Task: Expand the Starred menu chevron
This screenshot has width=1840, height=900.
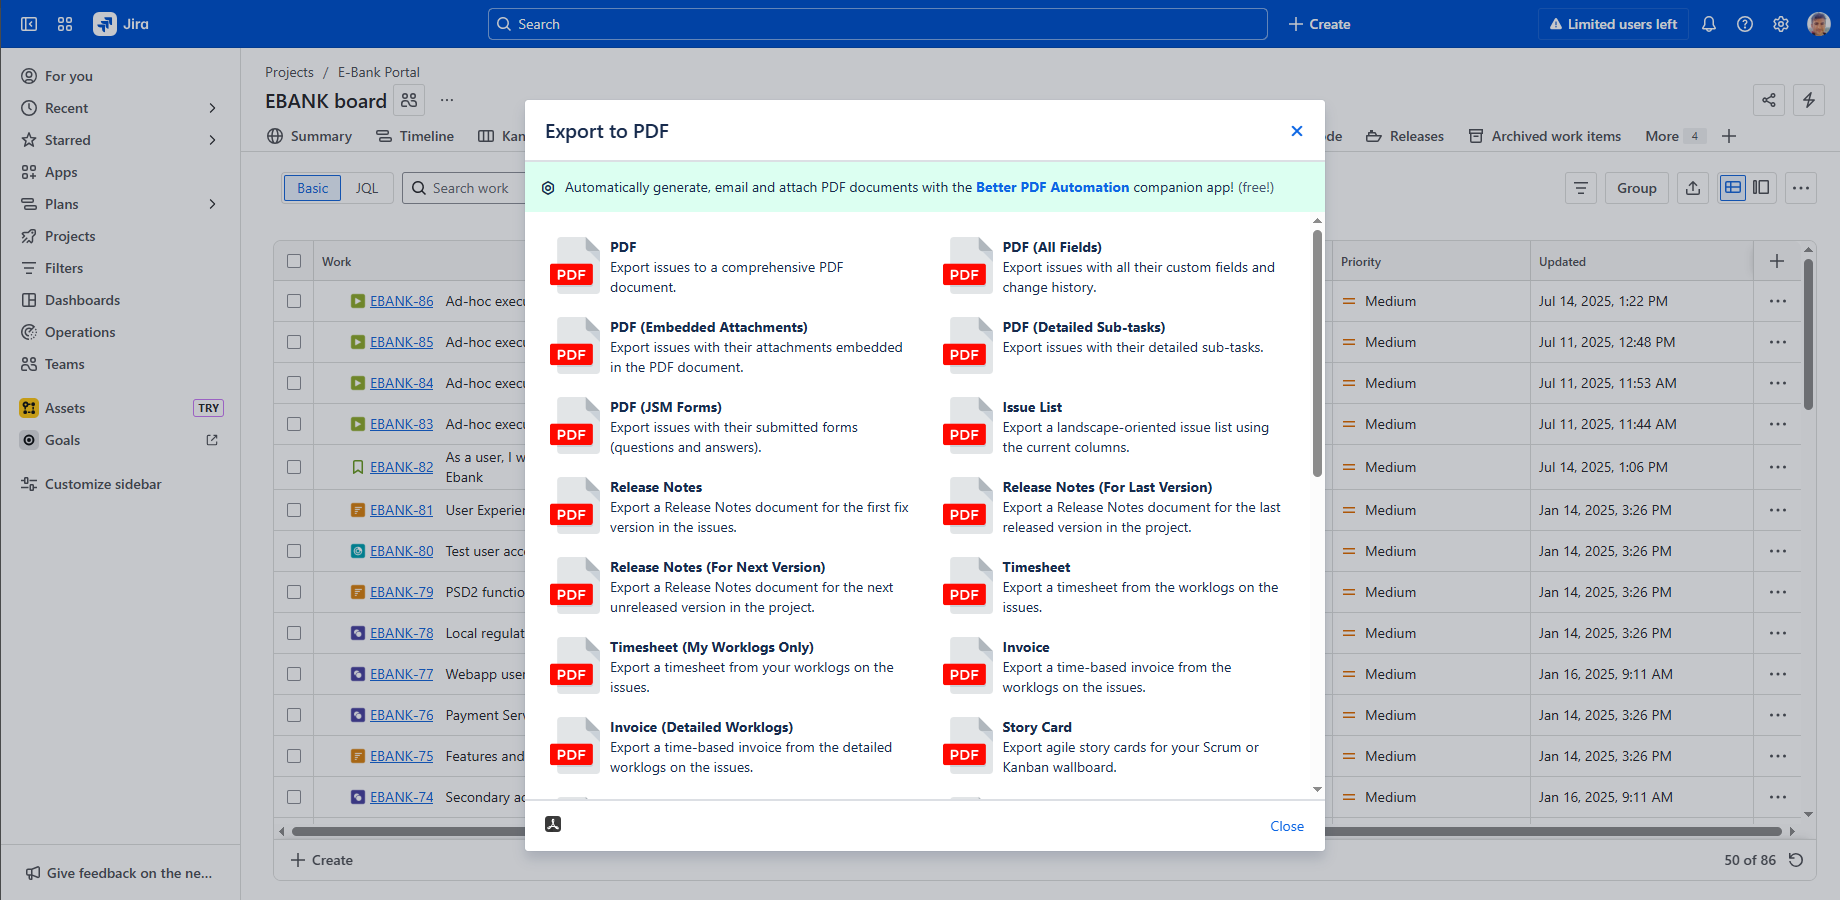Action: [212, 140]
